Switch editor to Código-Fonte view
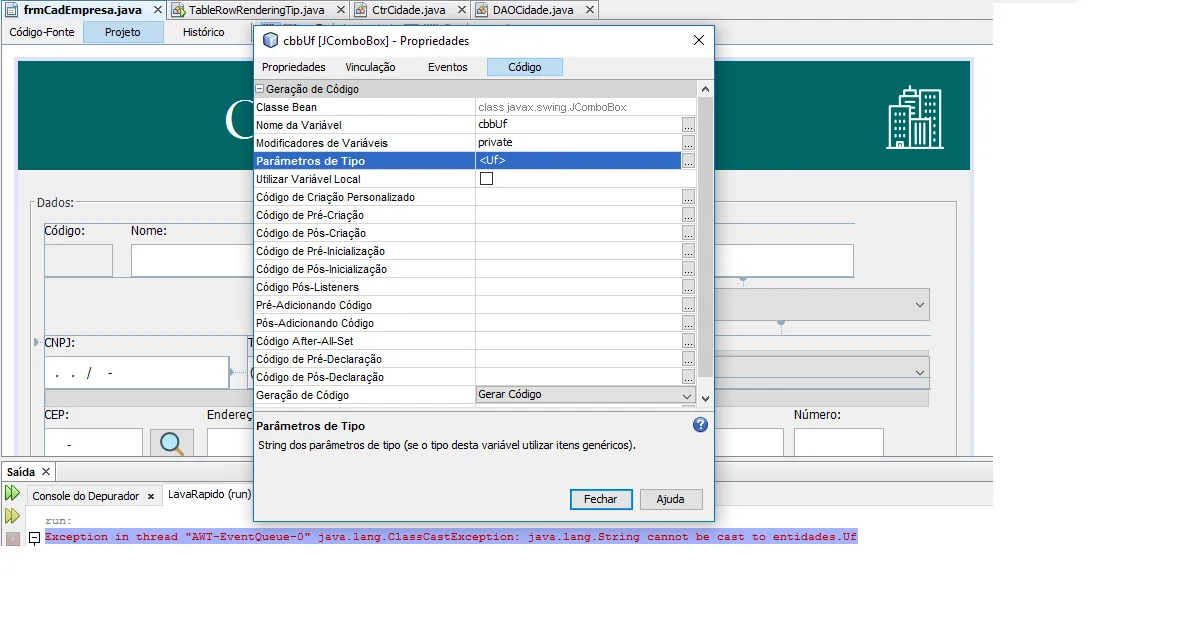Viewport: 1203px width, 643px height. pos(41,32)
